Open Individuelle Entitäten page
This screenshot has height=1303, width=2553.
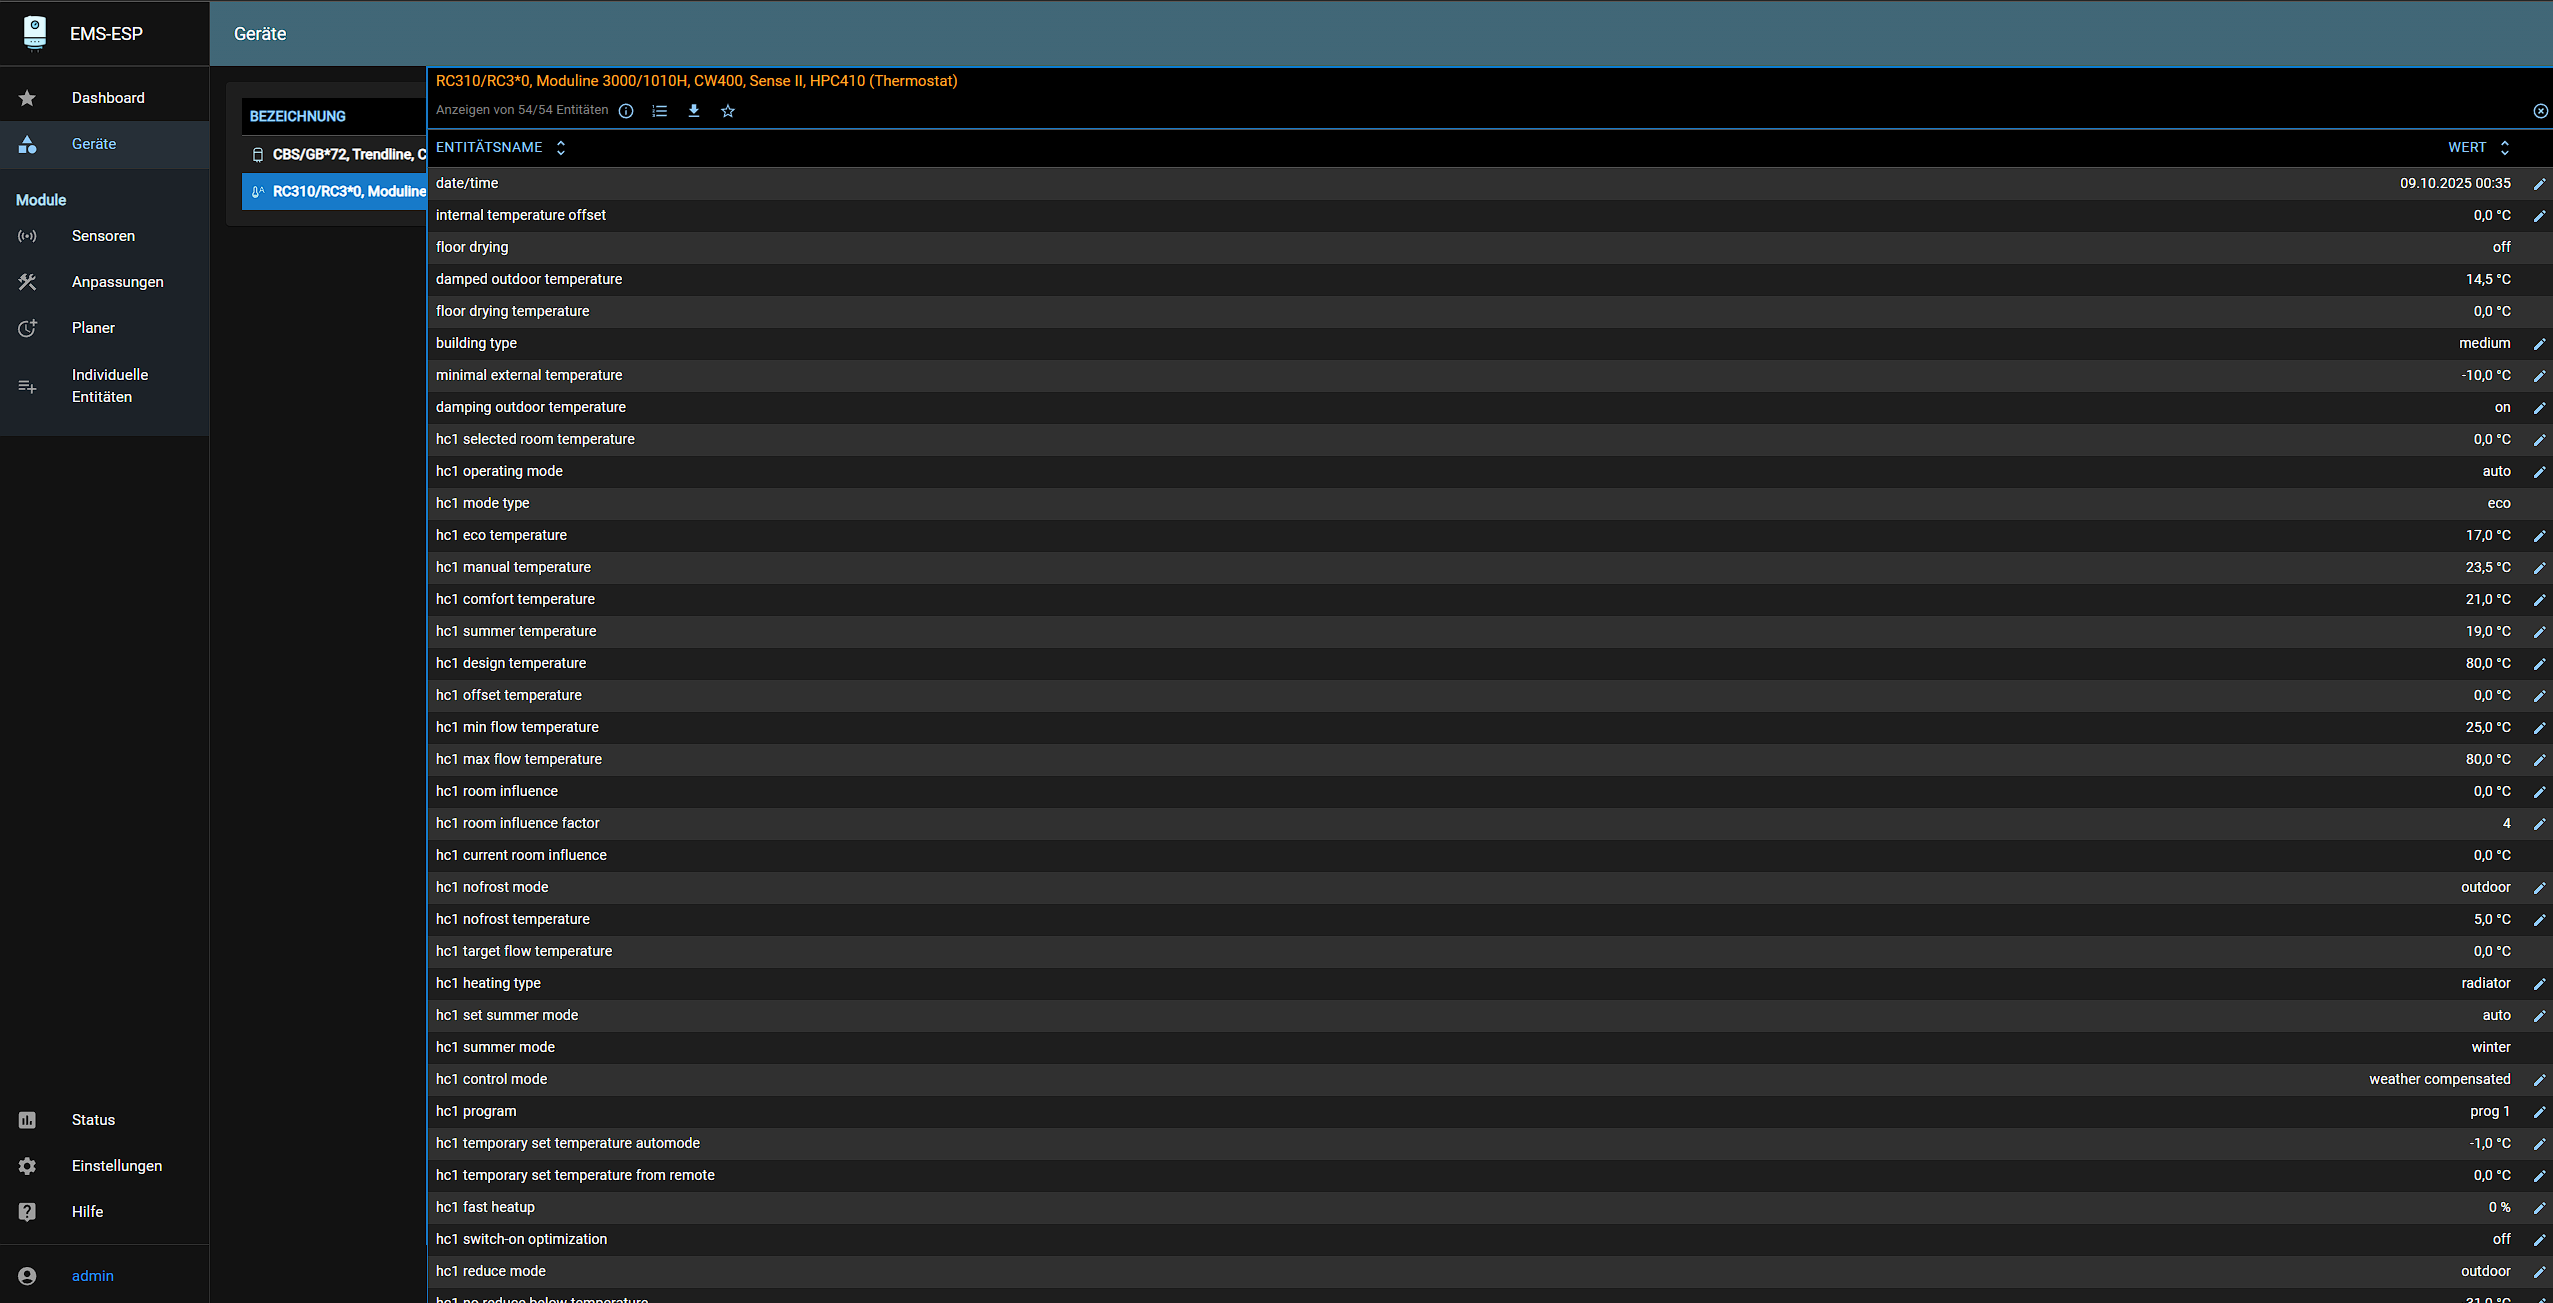(x=105, y=386)
